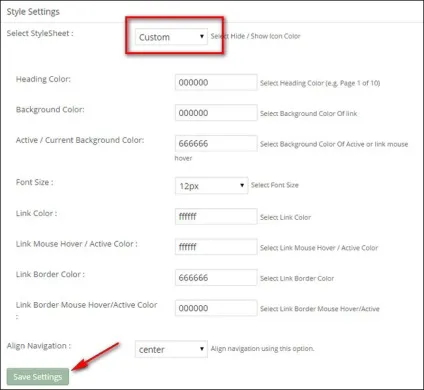Click the 'Select Background Color Of link' hint
This screenshot has height=390, width=424.
[309, 114]
